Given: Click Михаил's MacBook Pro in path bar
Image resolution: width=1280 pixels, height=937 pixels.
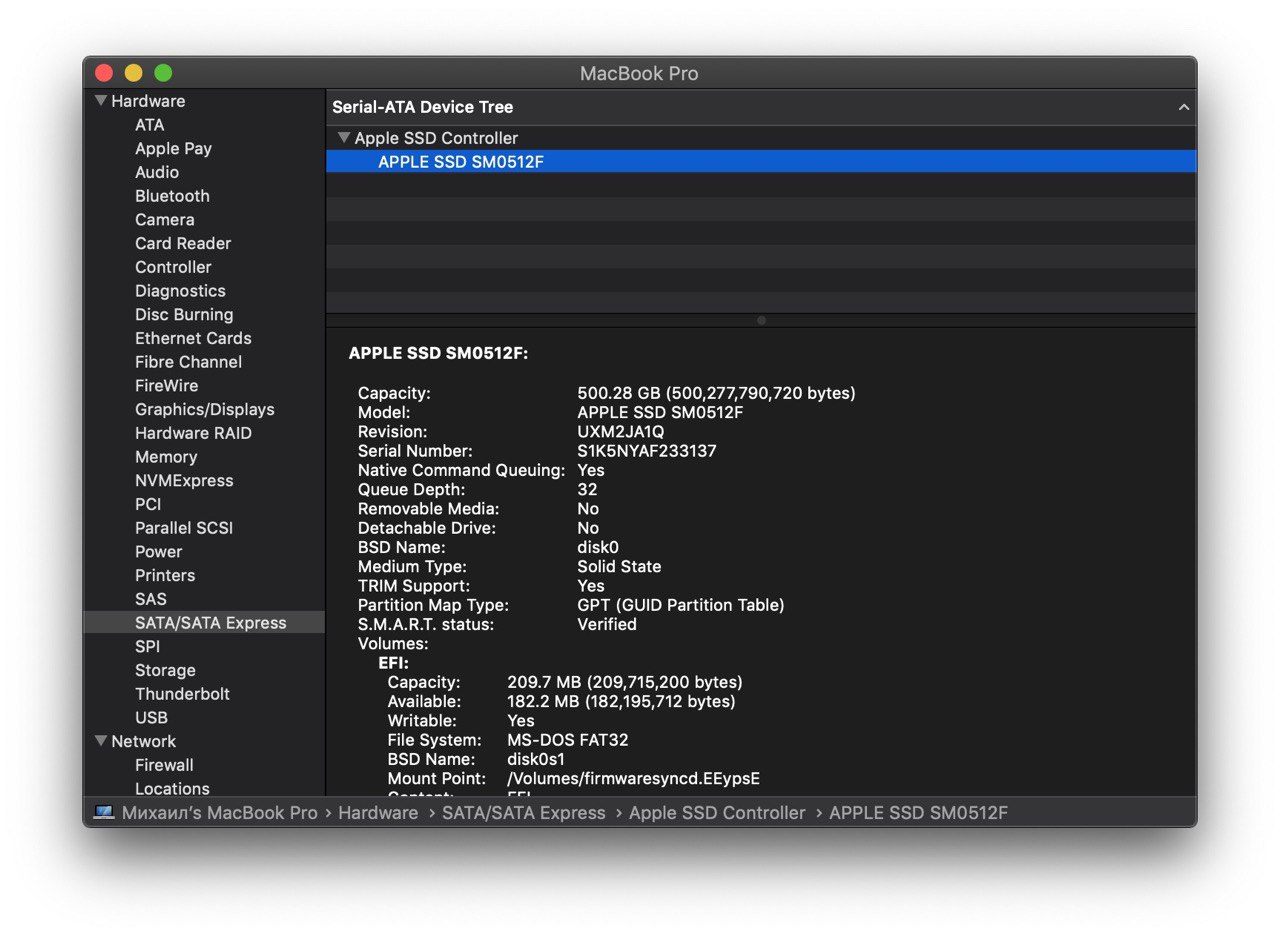Looking at the screenshot, I should tap(219, 813).
